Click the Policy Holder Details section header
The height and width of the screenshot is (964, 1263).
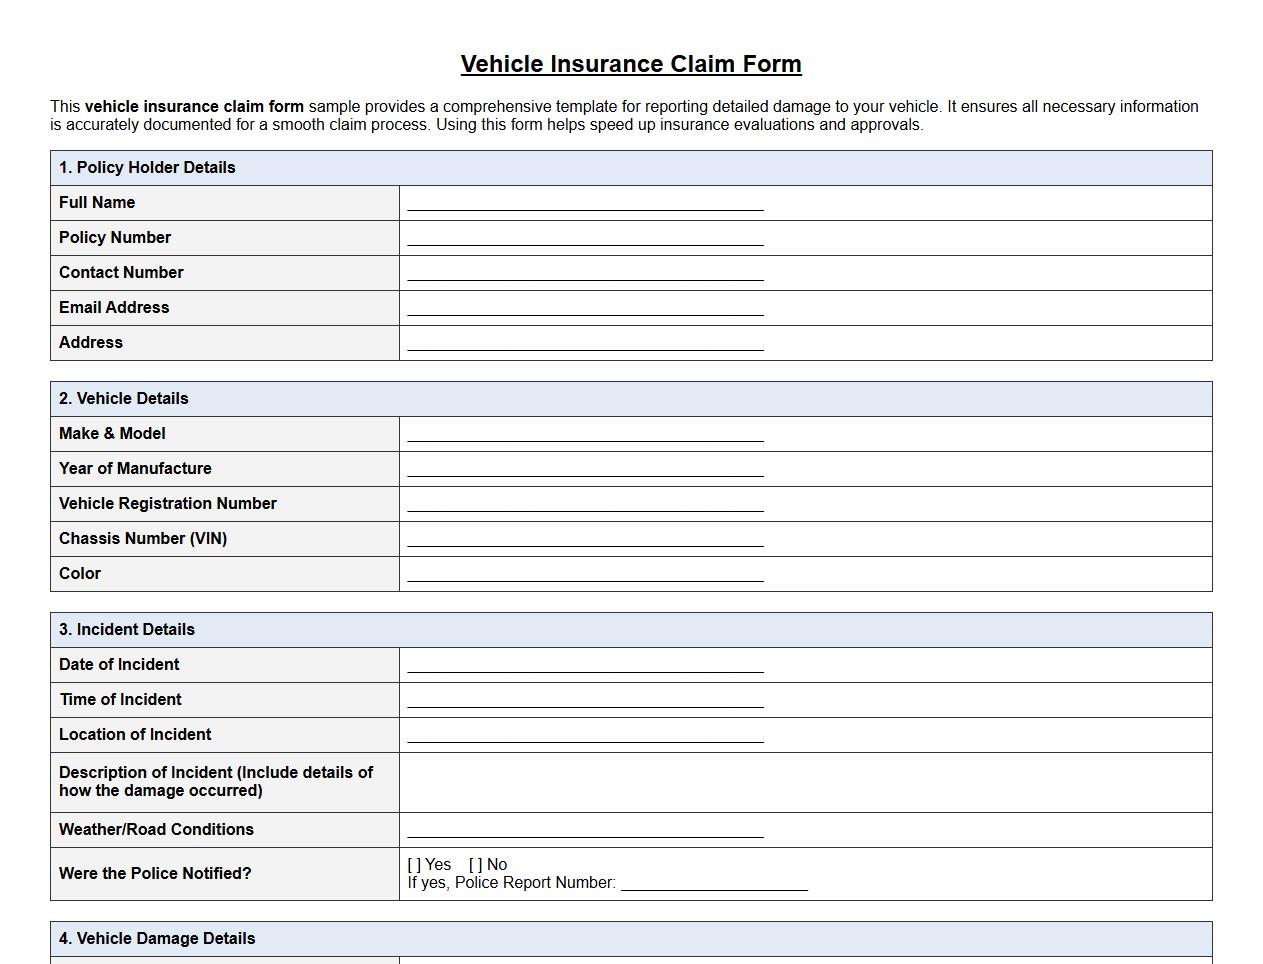coord(147,167)
